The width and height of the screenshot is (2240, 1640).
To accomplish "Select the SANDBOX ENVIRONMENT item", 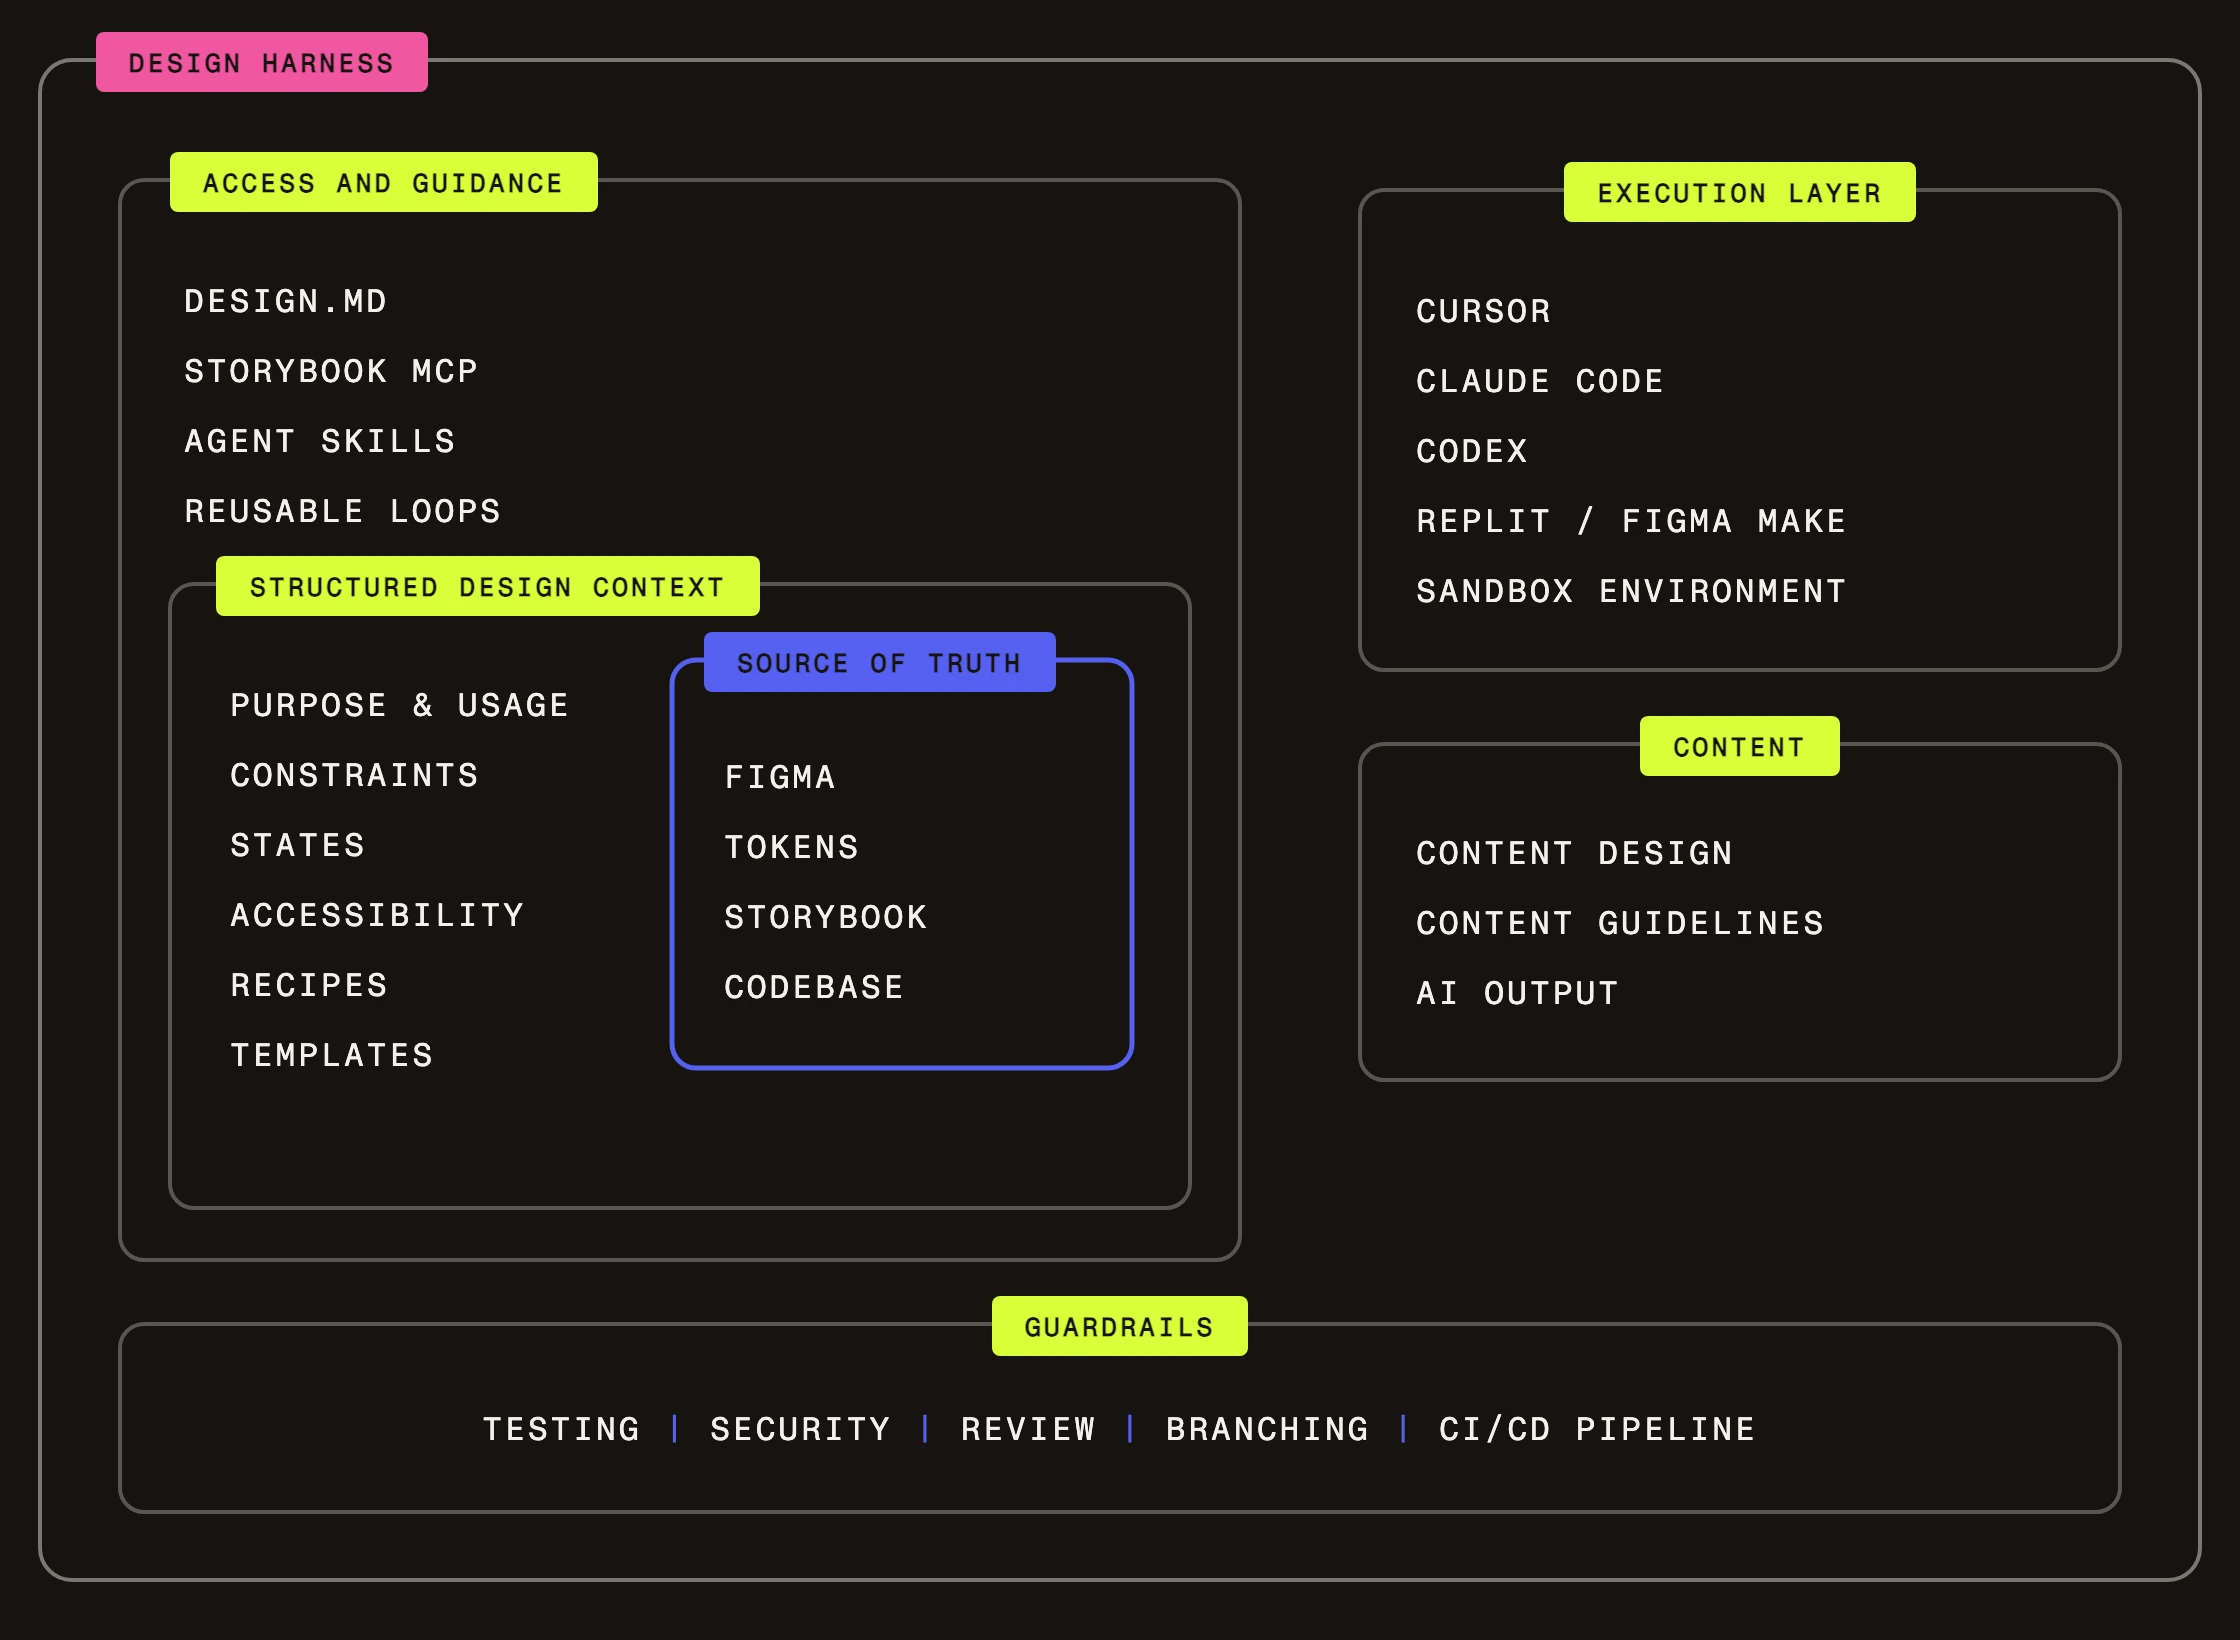I will point(1631,591).
